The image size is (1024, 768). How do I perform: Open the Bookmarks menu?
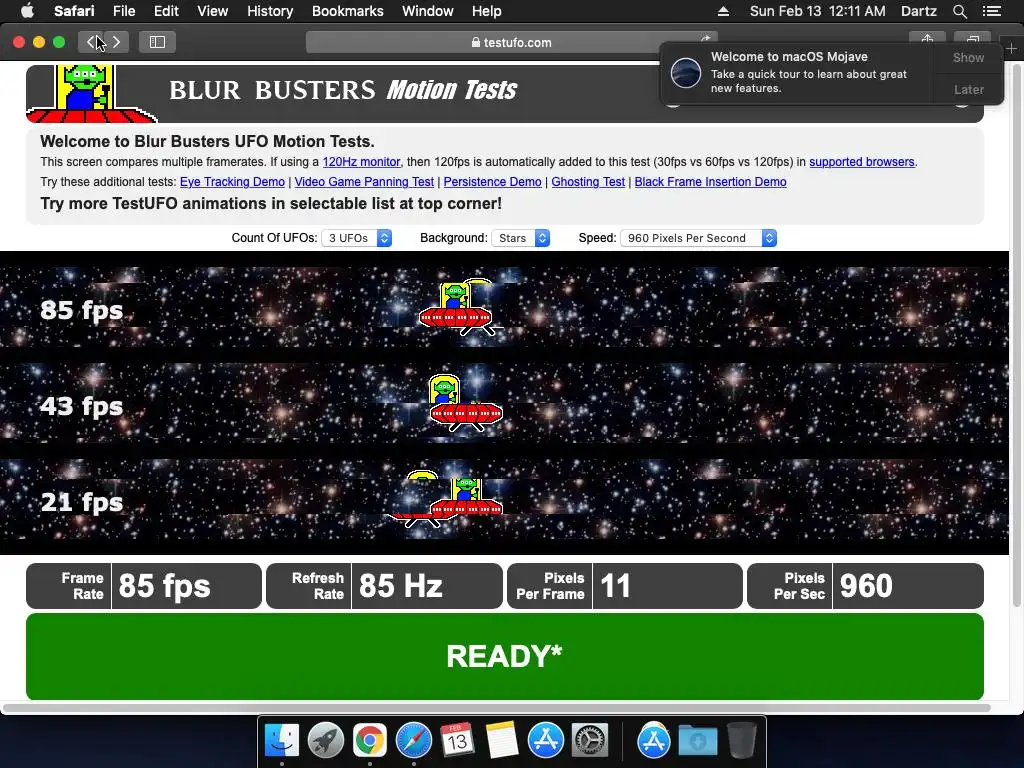(347, 11)
